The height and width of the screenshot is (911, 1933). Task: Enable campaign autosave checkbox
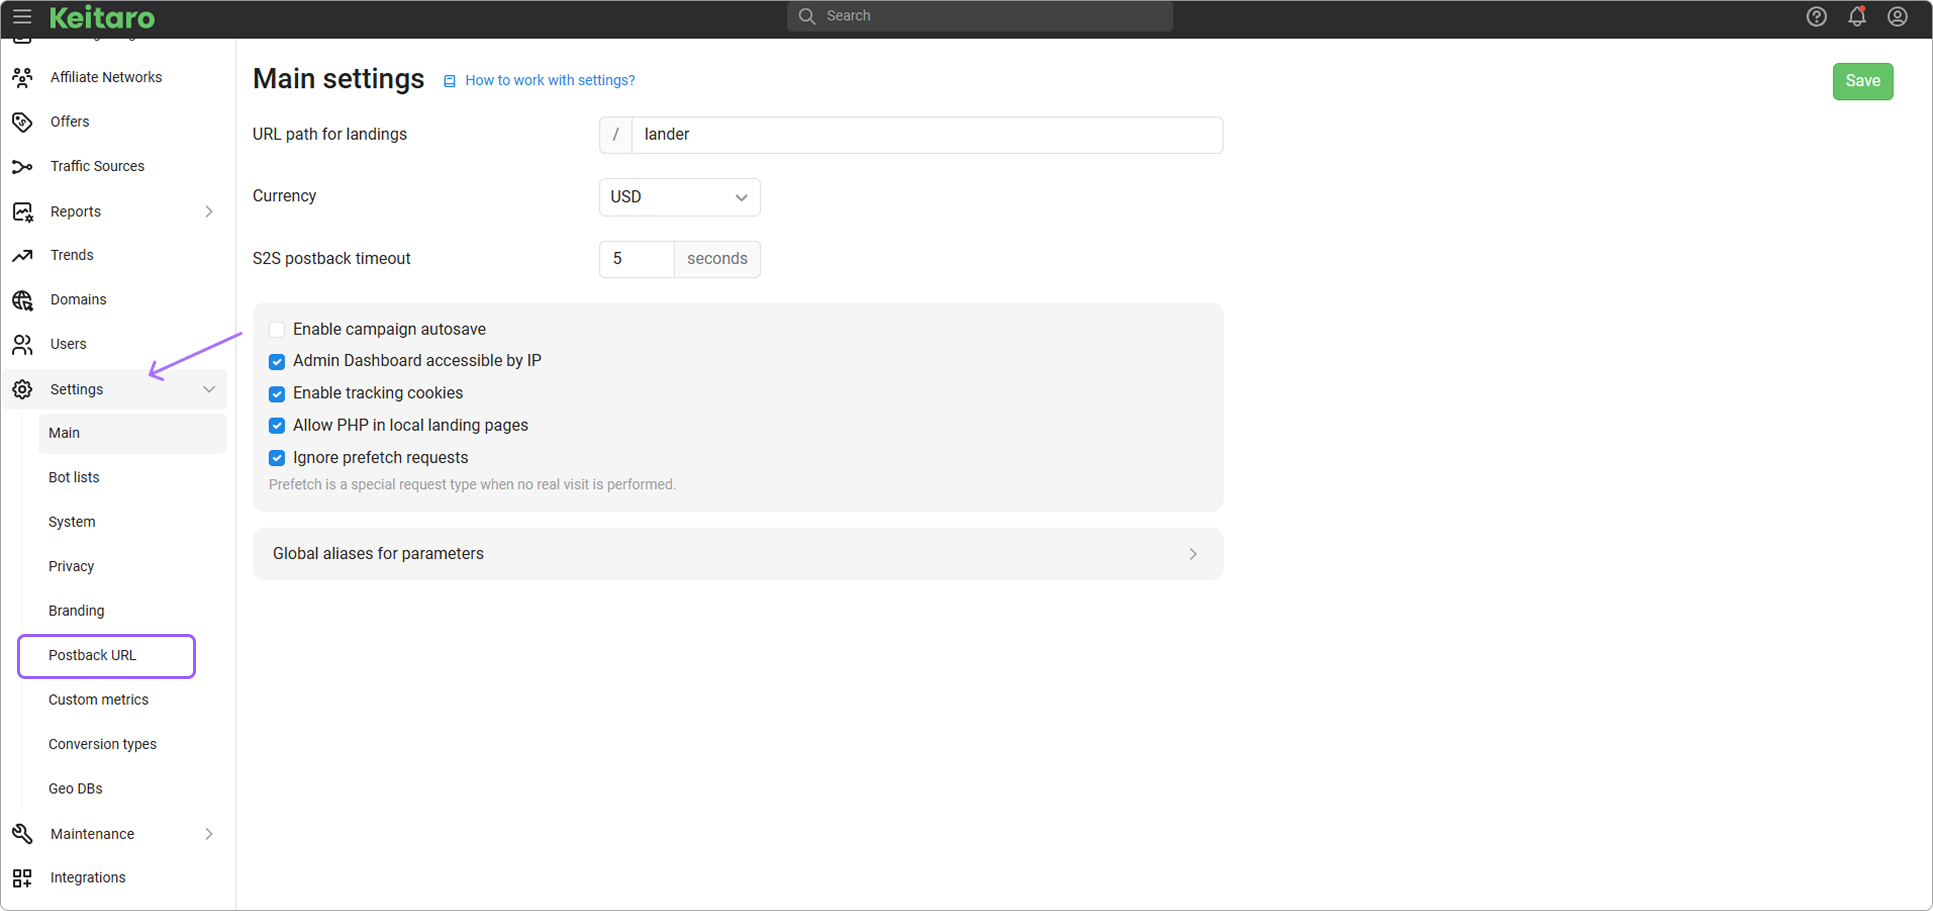(277, 330)
